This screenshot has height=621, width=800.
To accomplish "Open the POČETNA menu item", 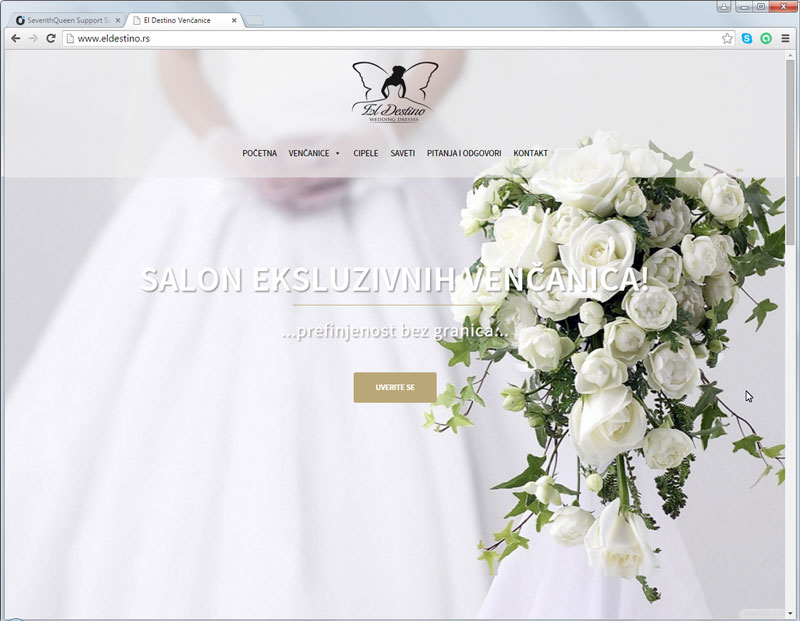I will [259, 153].
